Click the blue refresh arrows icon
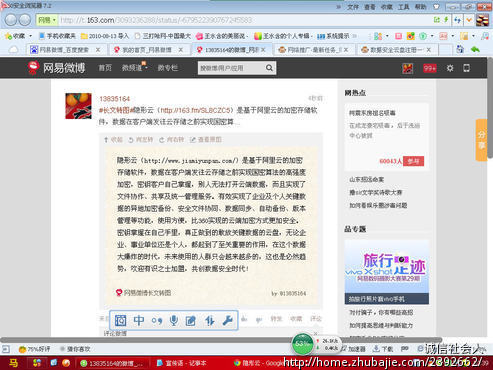Screen dimensions: 493x370 click(458, 20)
